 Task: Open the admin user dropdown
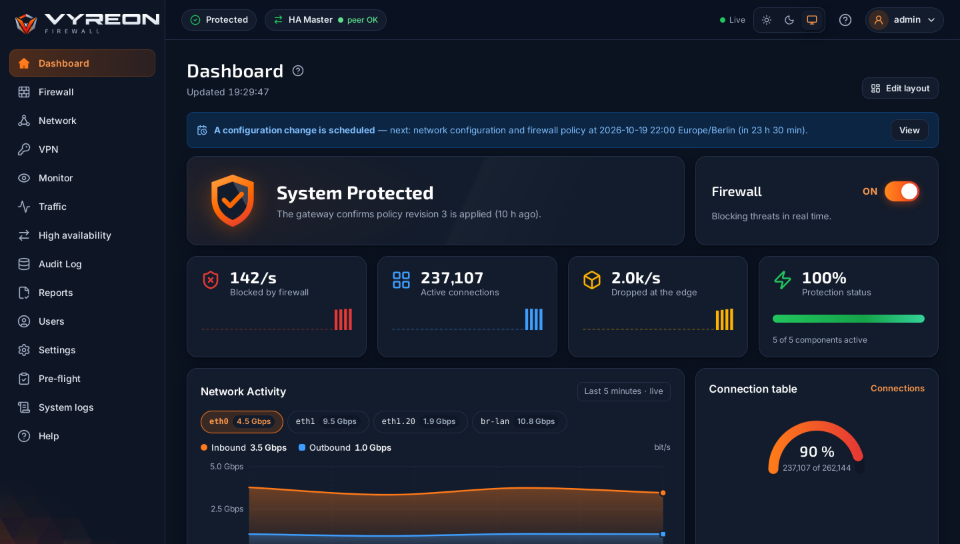coord(904,20)
